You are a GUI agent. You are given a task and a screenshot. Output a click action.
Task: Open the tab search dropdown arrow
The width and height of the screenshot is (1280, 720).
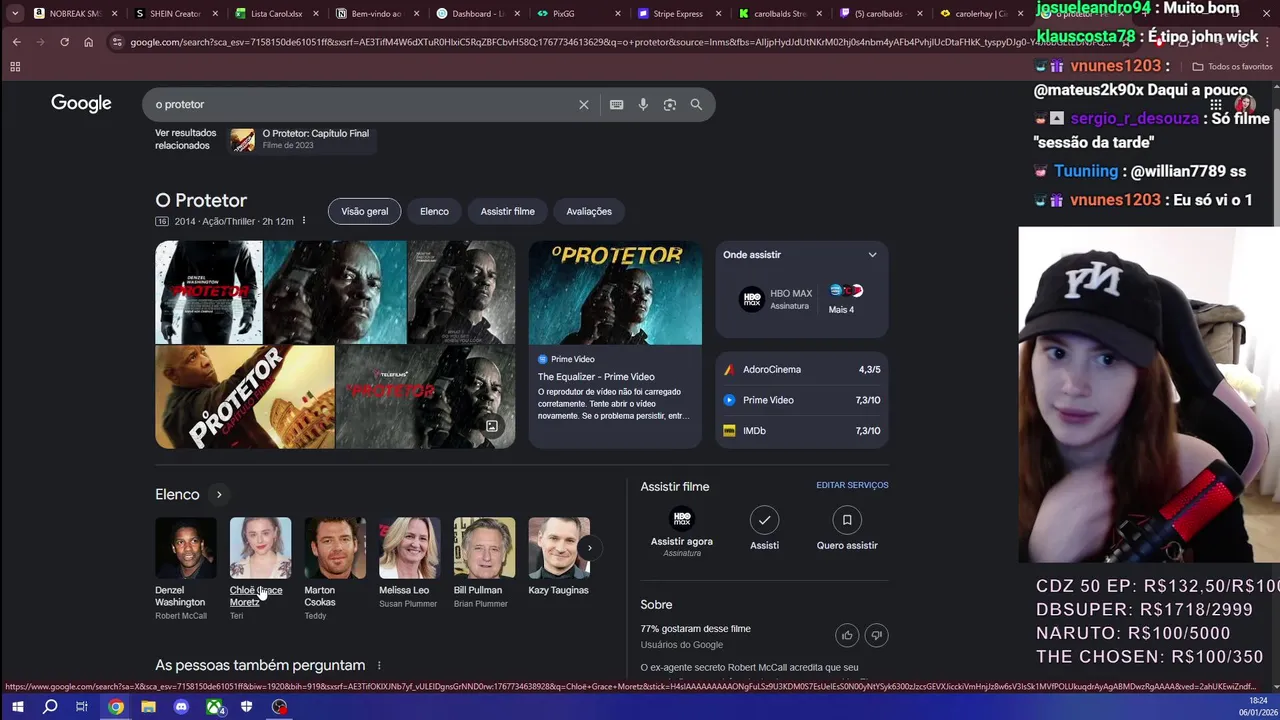pos(15,14)
